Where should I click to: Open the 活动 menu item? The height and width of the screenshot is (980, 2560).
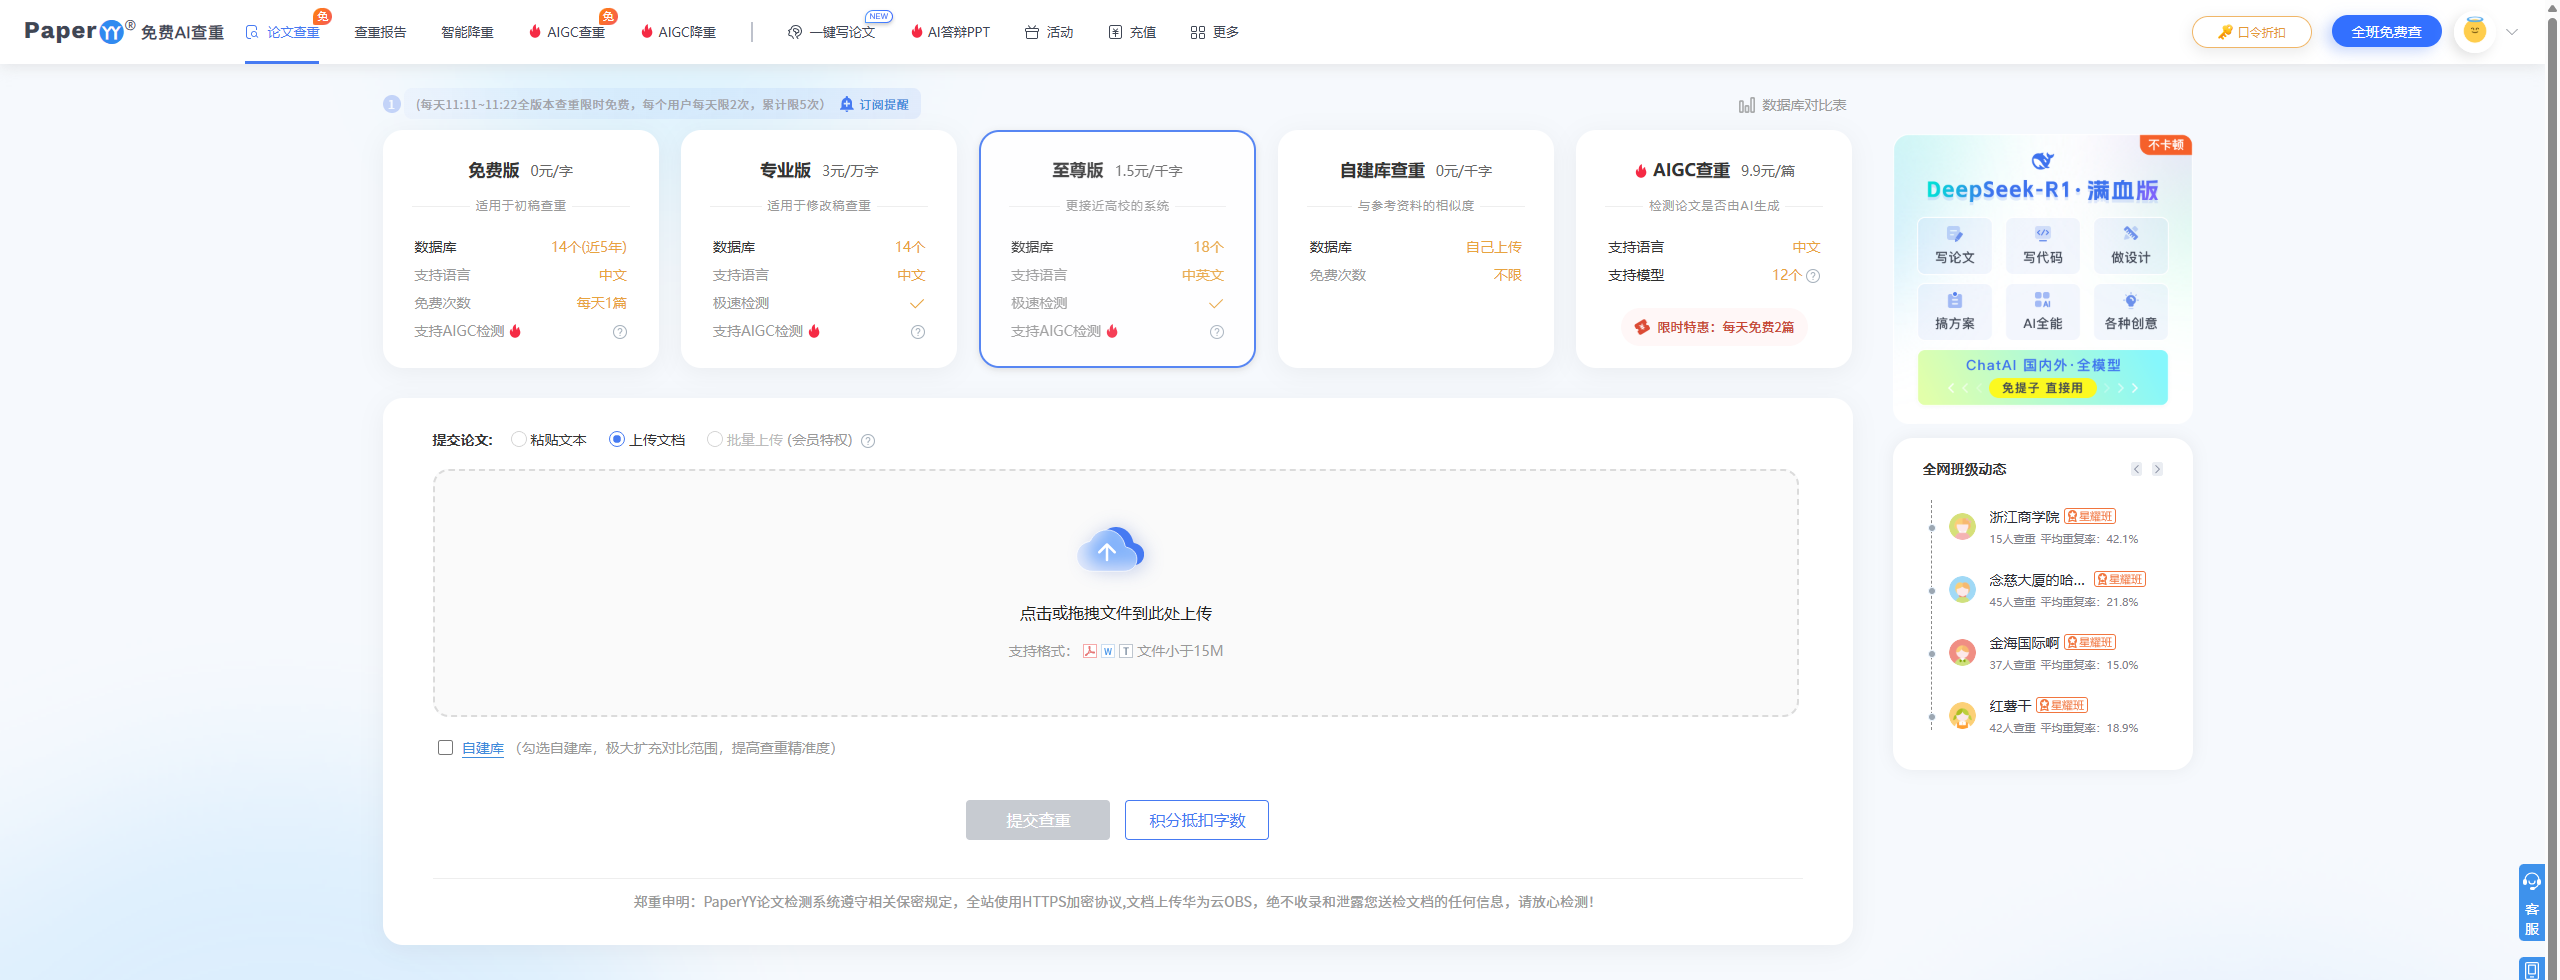1049,32
